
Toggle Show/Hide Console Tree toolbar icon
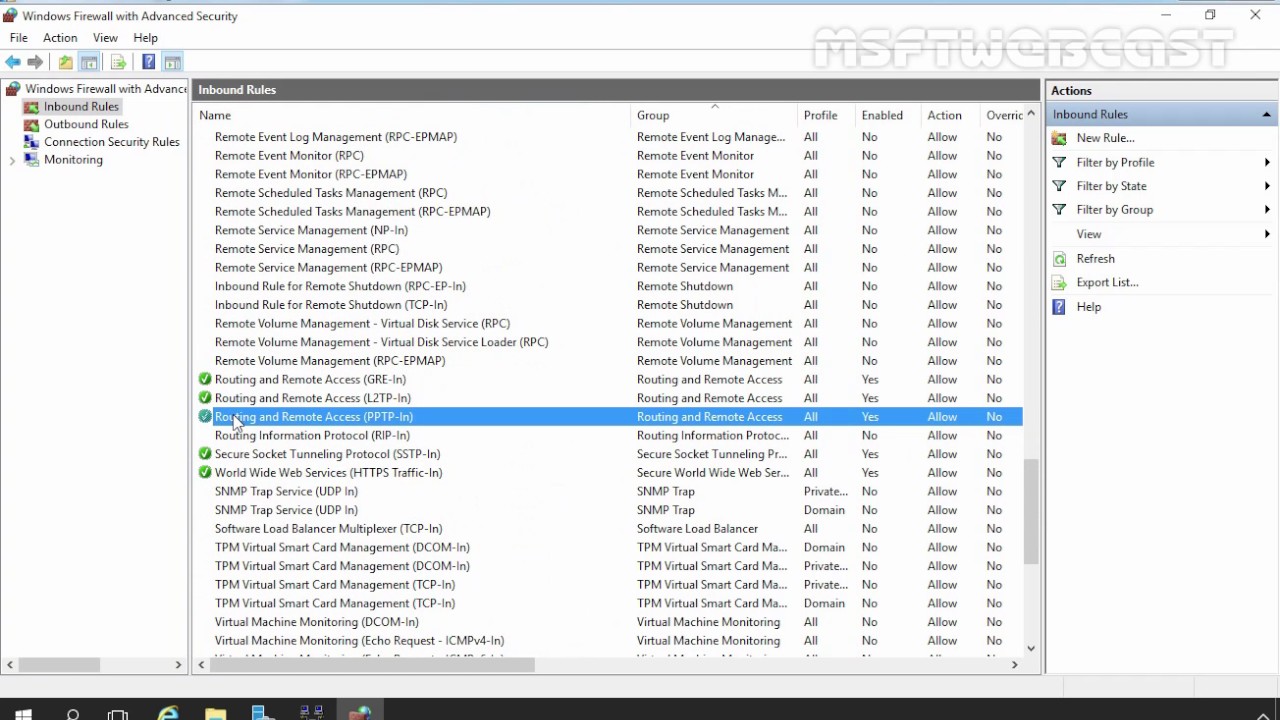[89, 62]
